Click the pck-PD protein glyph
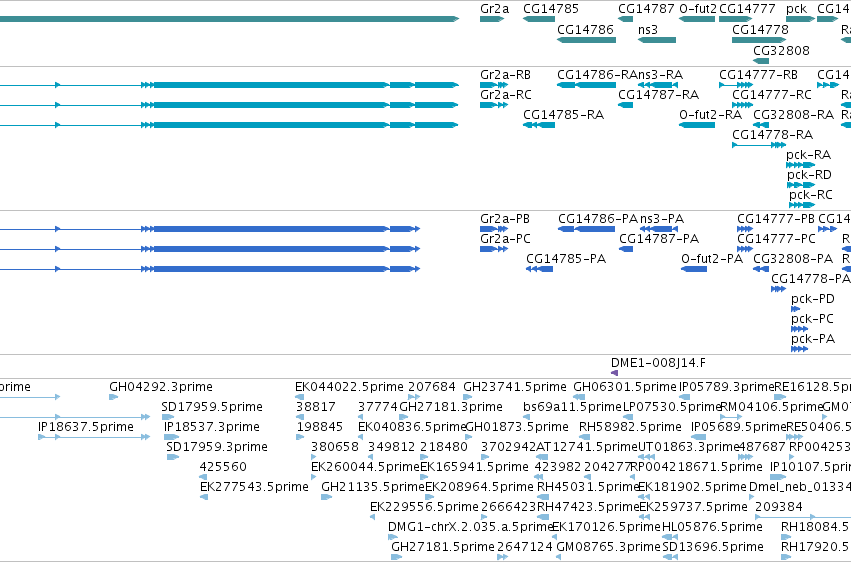 click(796, 309)
